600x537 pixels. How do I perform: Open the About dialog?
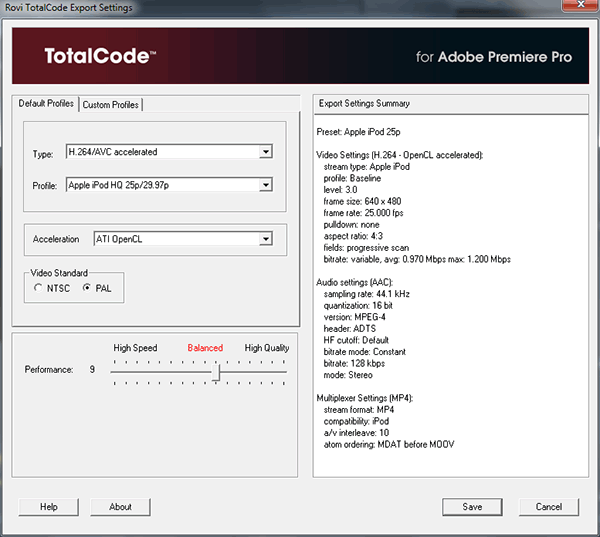pyautogui.click(x=120, y=507)
